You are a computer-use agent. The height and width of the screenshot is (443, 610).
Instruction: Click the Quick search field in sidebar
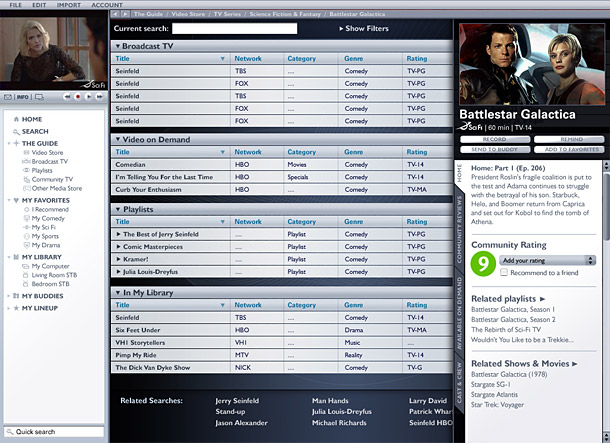point(54,432)
